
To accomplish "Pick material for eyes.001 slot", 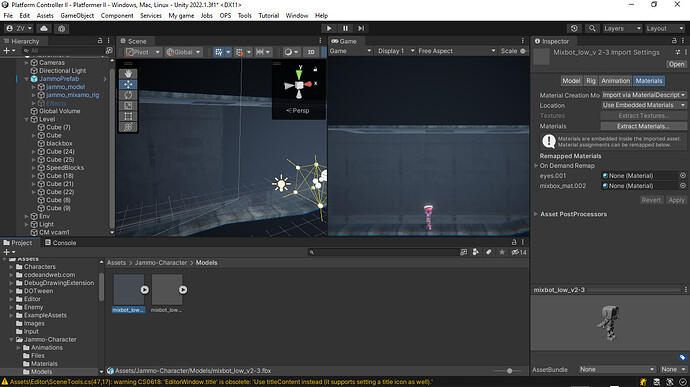I will pyautogui.click(x=683, y=175).
